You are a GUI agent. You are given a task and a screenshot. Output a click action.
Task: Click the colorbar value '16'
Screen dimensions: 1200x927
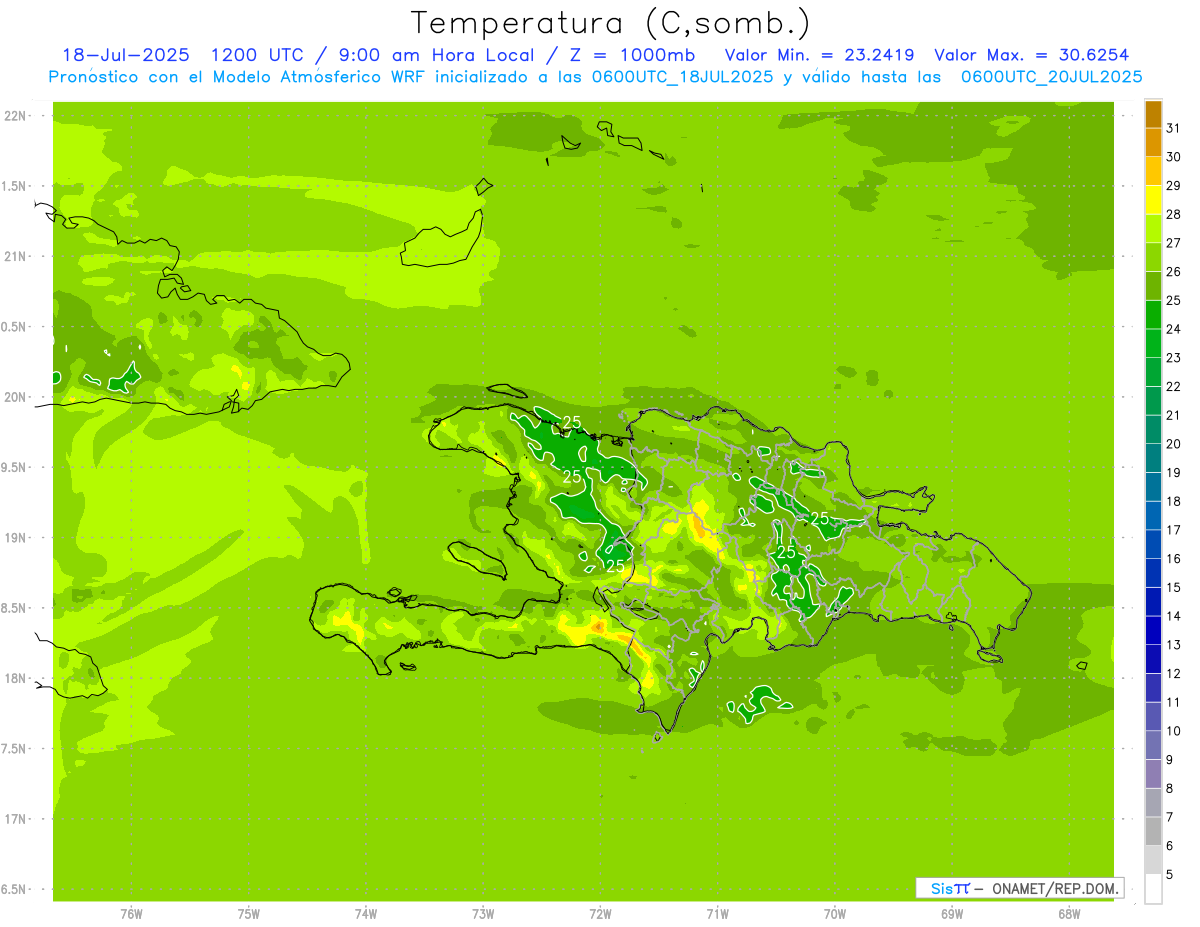pyautogui.click(x=1173, y=558)
